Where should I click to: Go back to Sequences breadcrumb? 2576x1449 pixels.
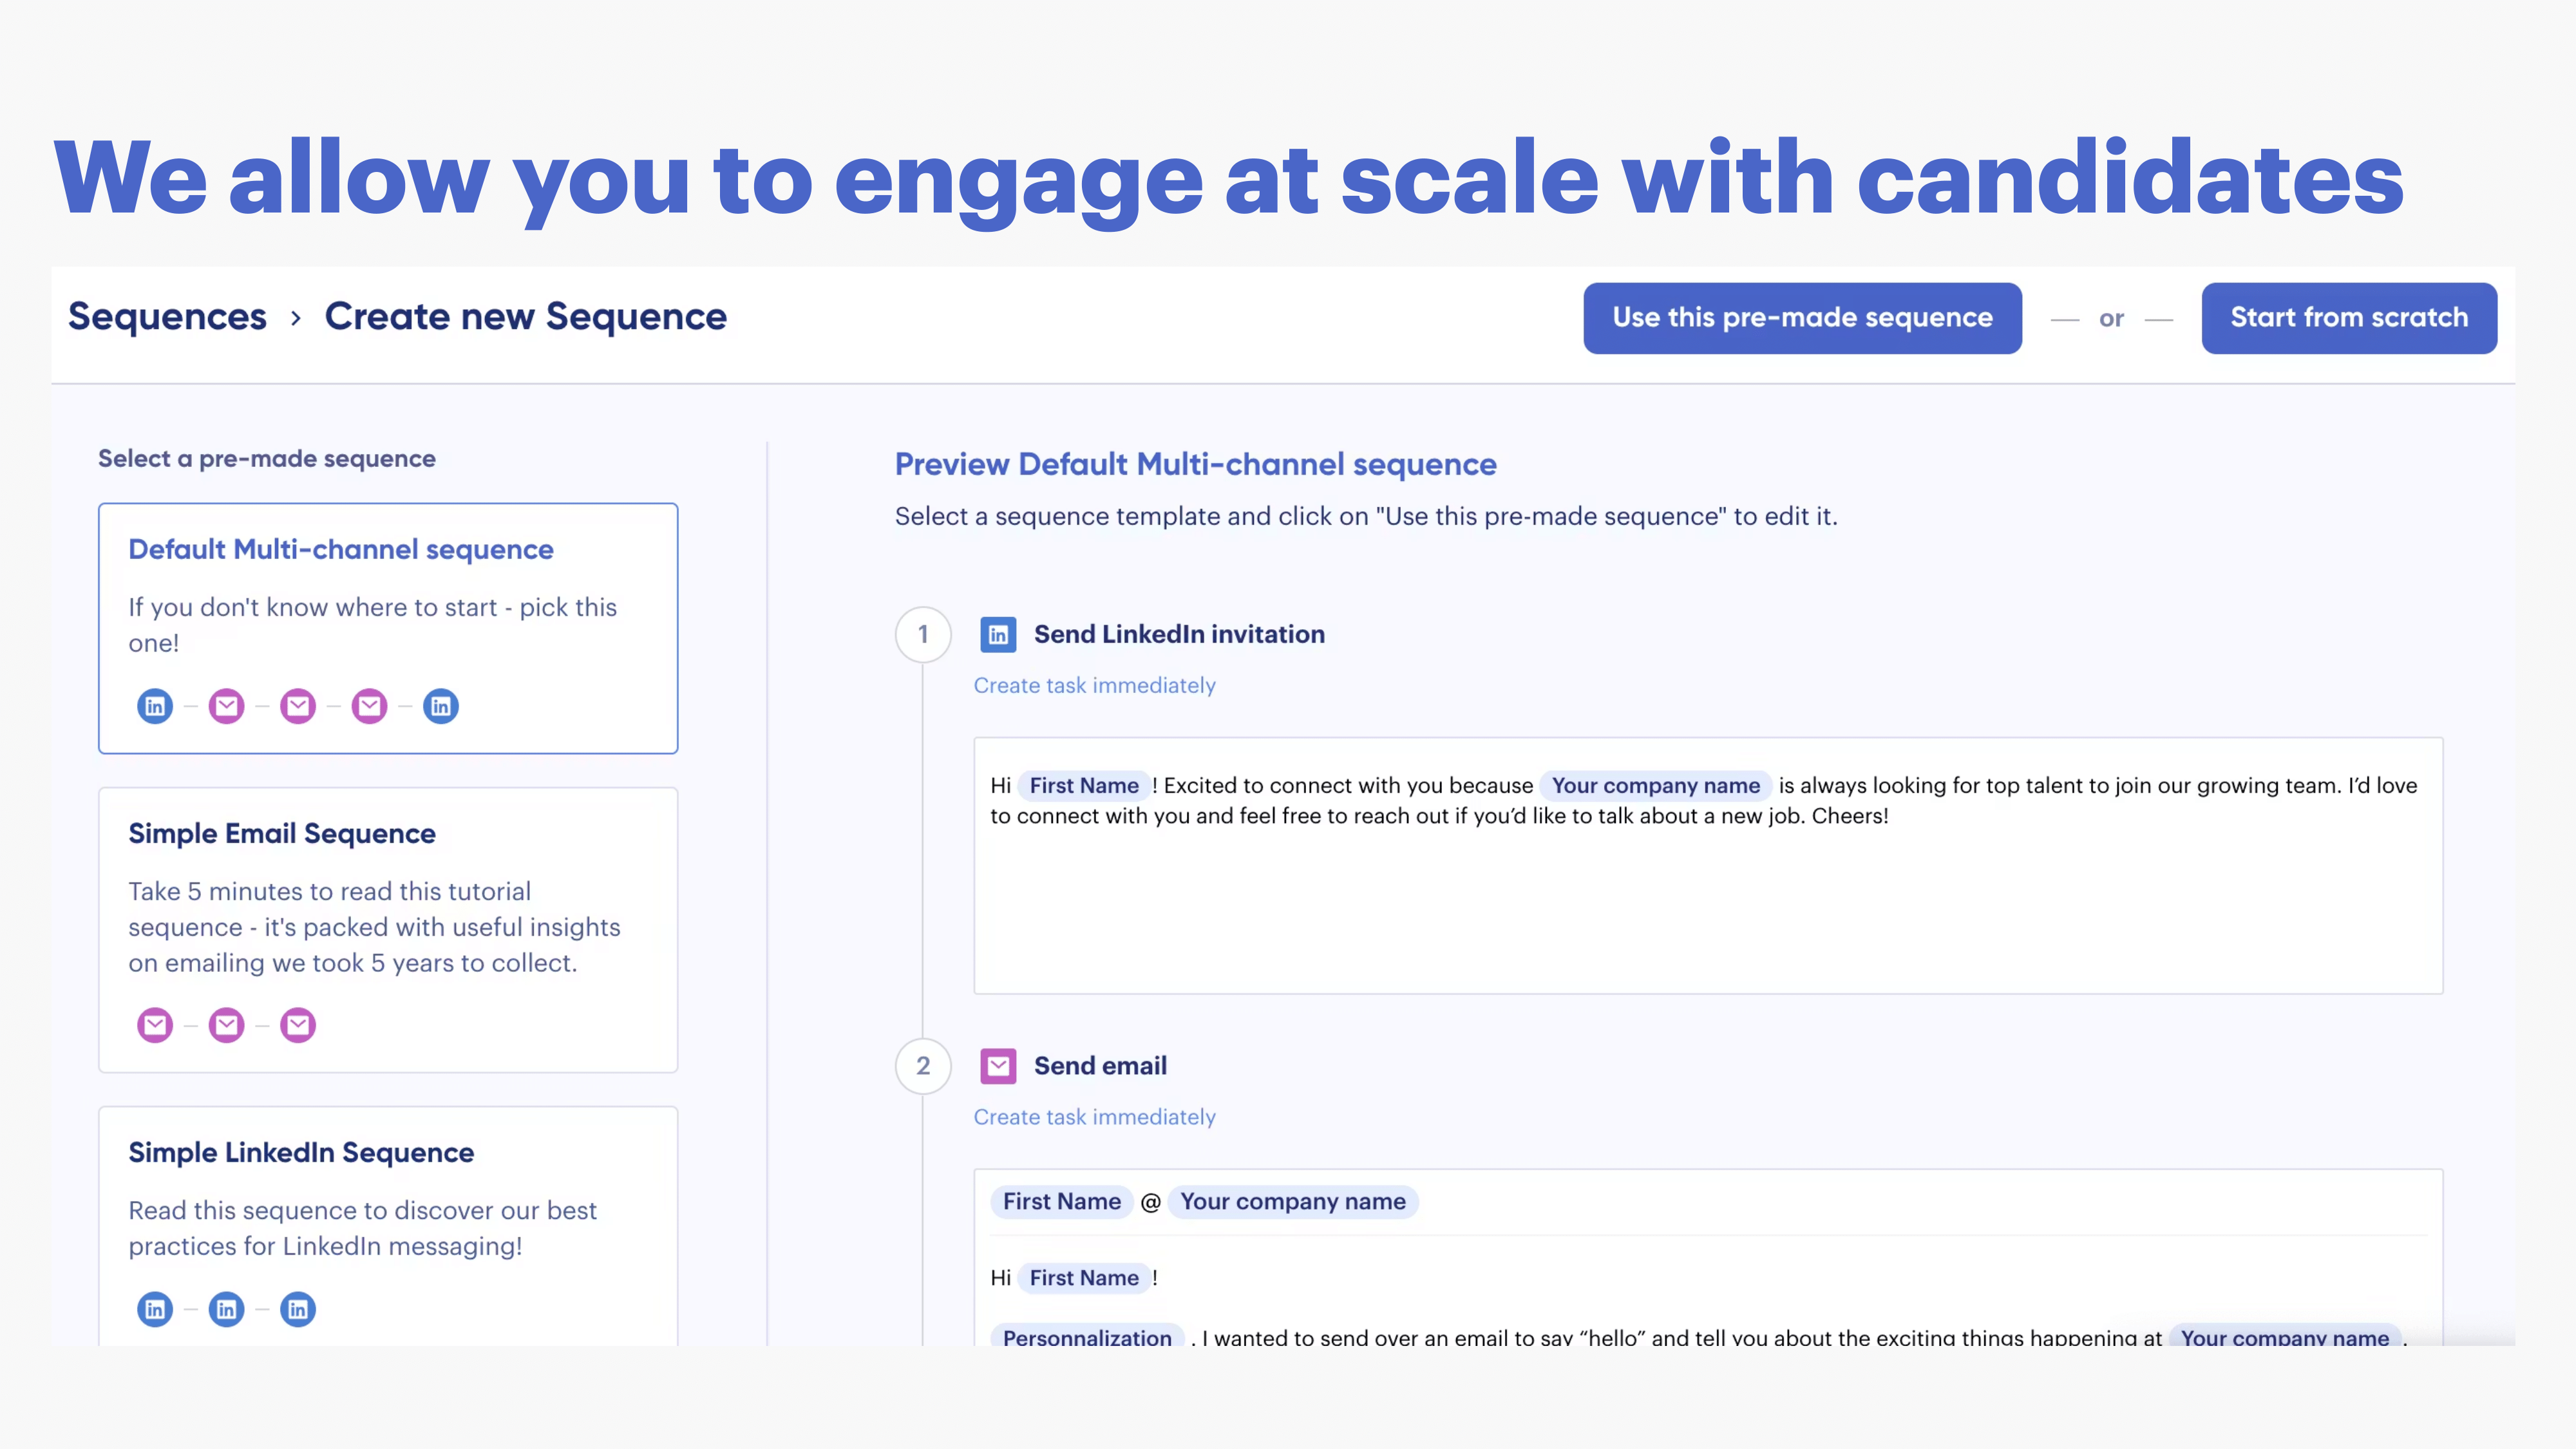click(x=167, y=317)
